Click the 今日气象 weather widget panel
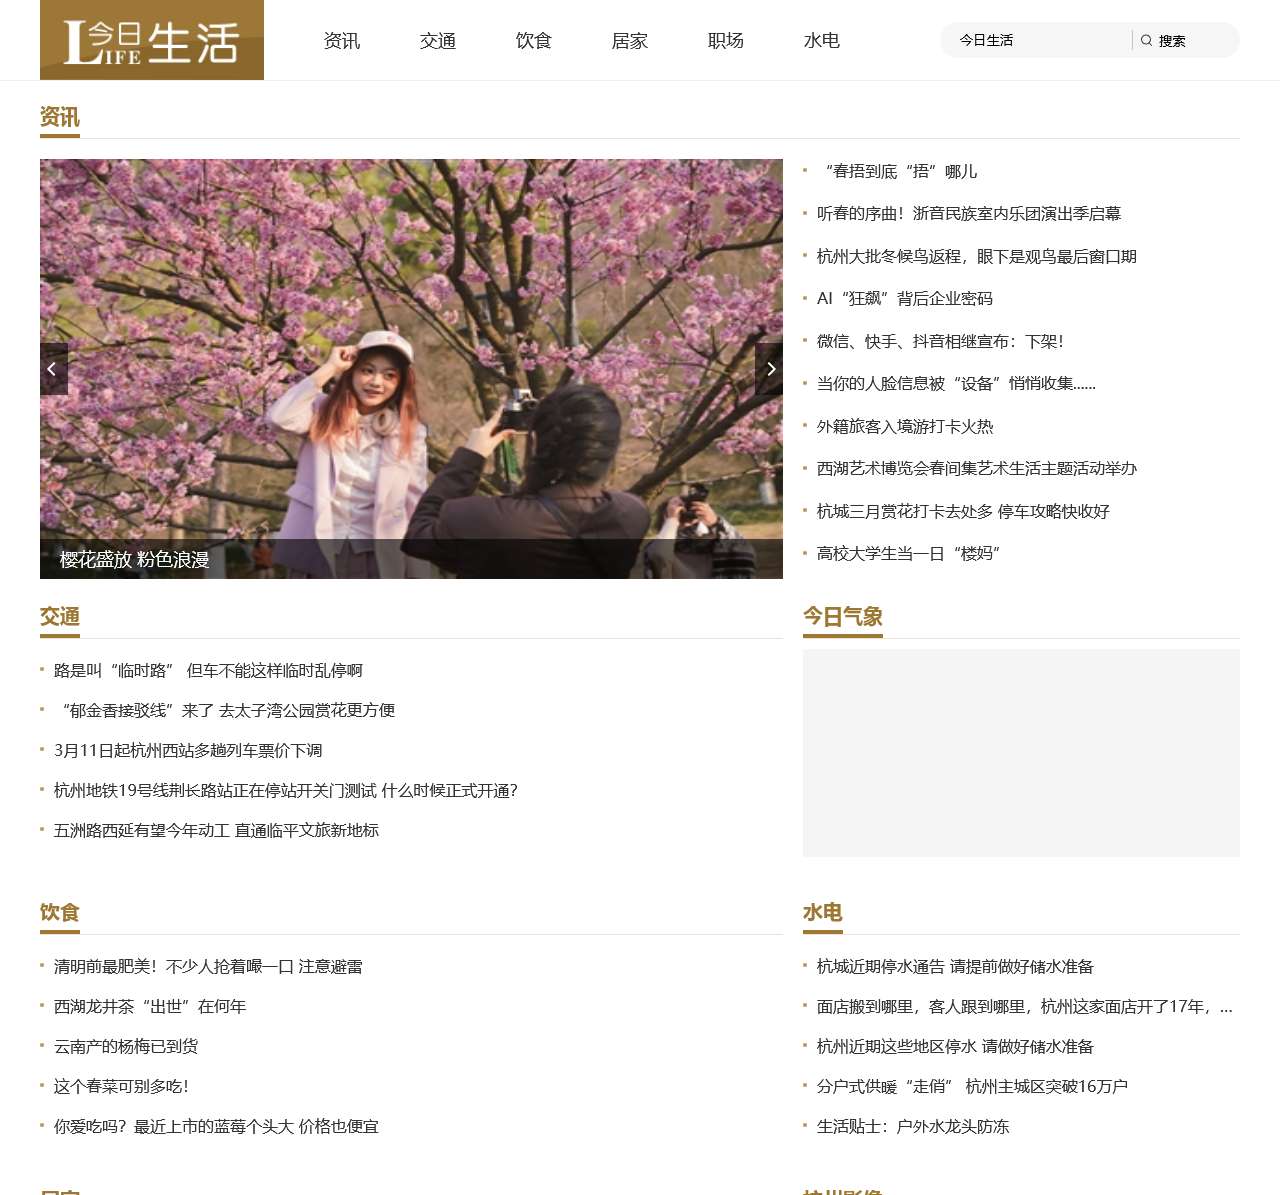This screenshot has height=1195, width=1280. pos(1021,753)
